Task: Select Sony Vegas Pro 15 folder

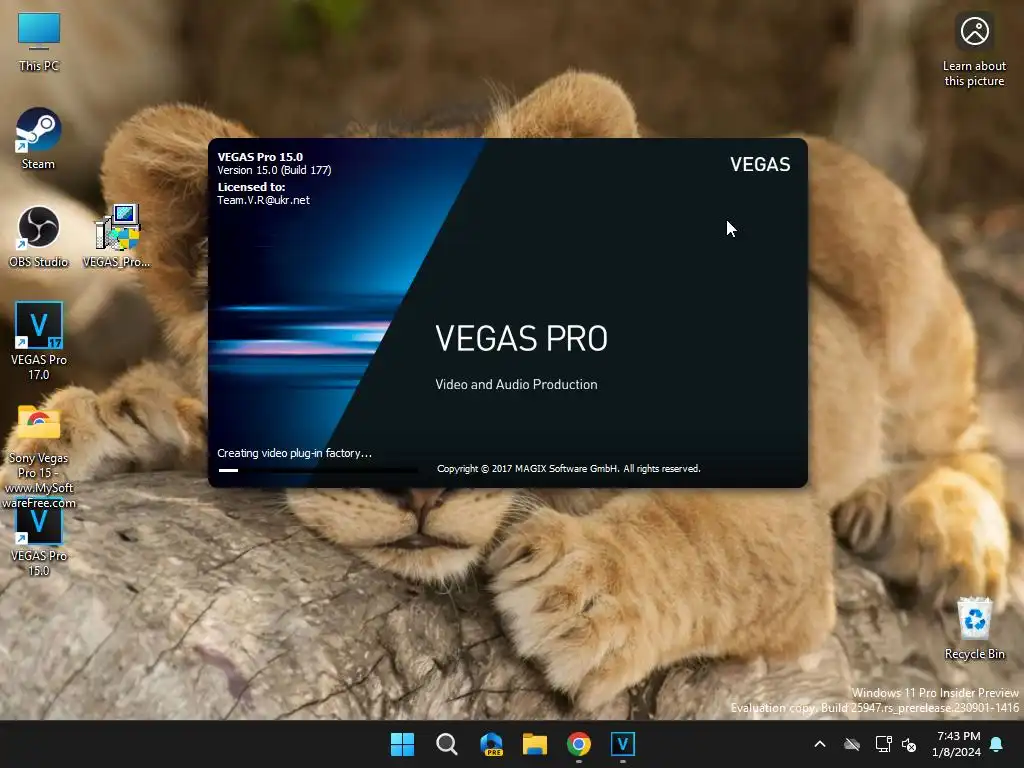Action: [39, 456]
